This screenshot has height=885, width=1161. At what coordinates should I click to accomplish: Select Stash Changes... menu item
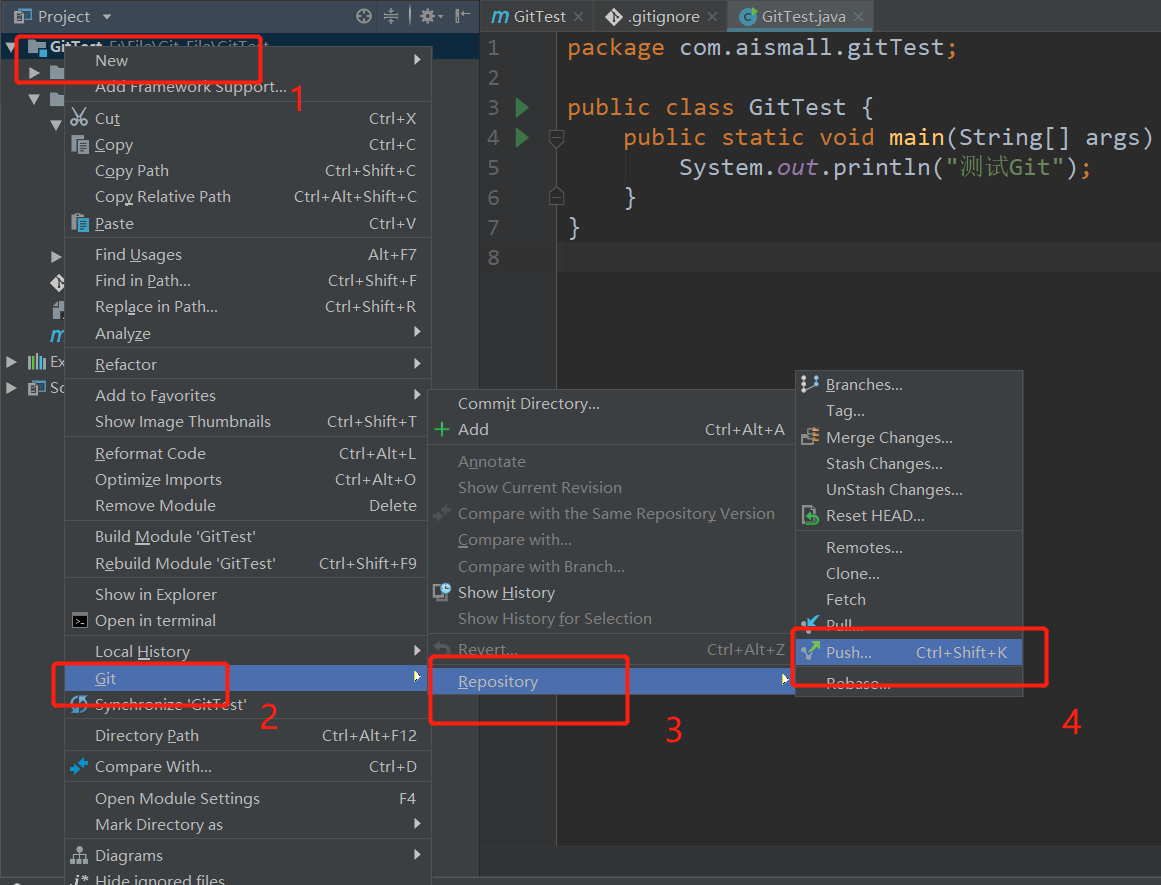[909, 464]
